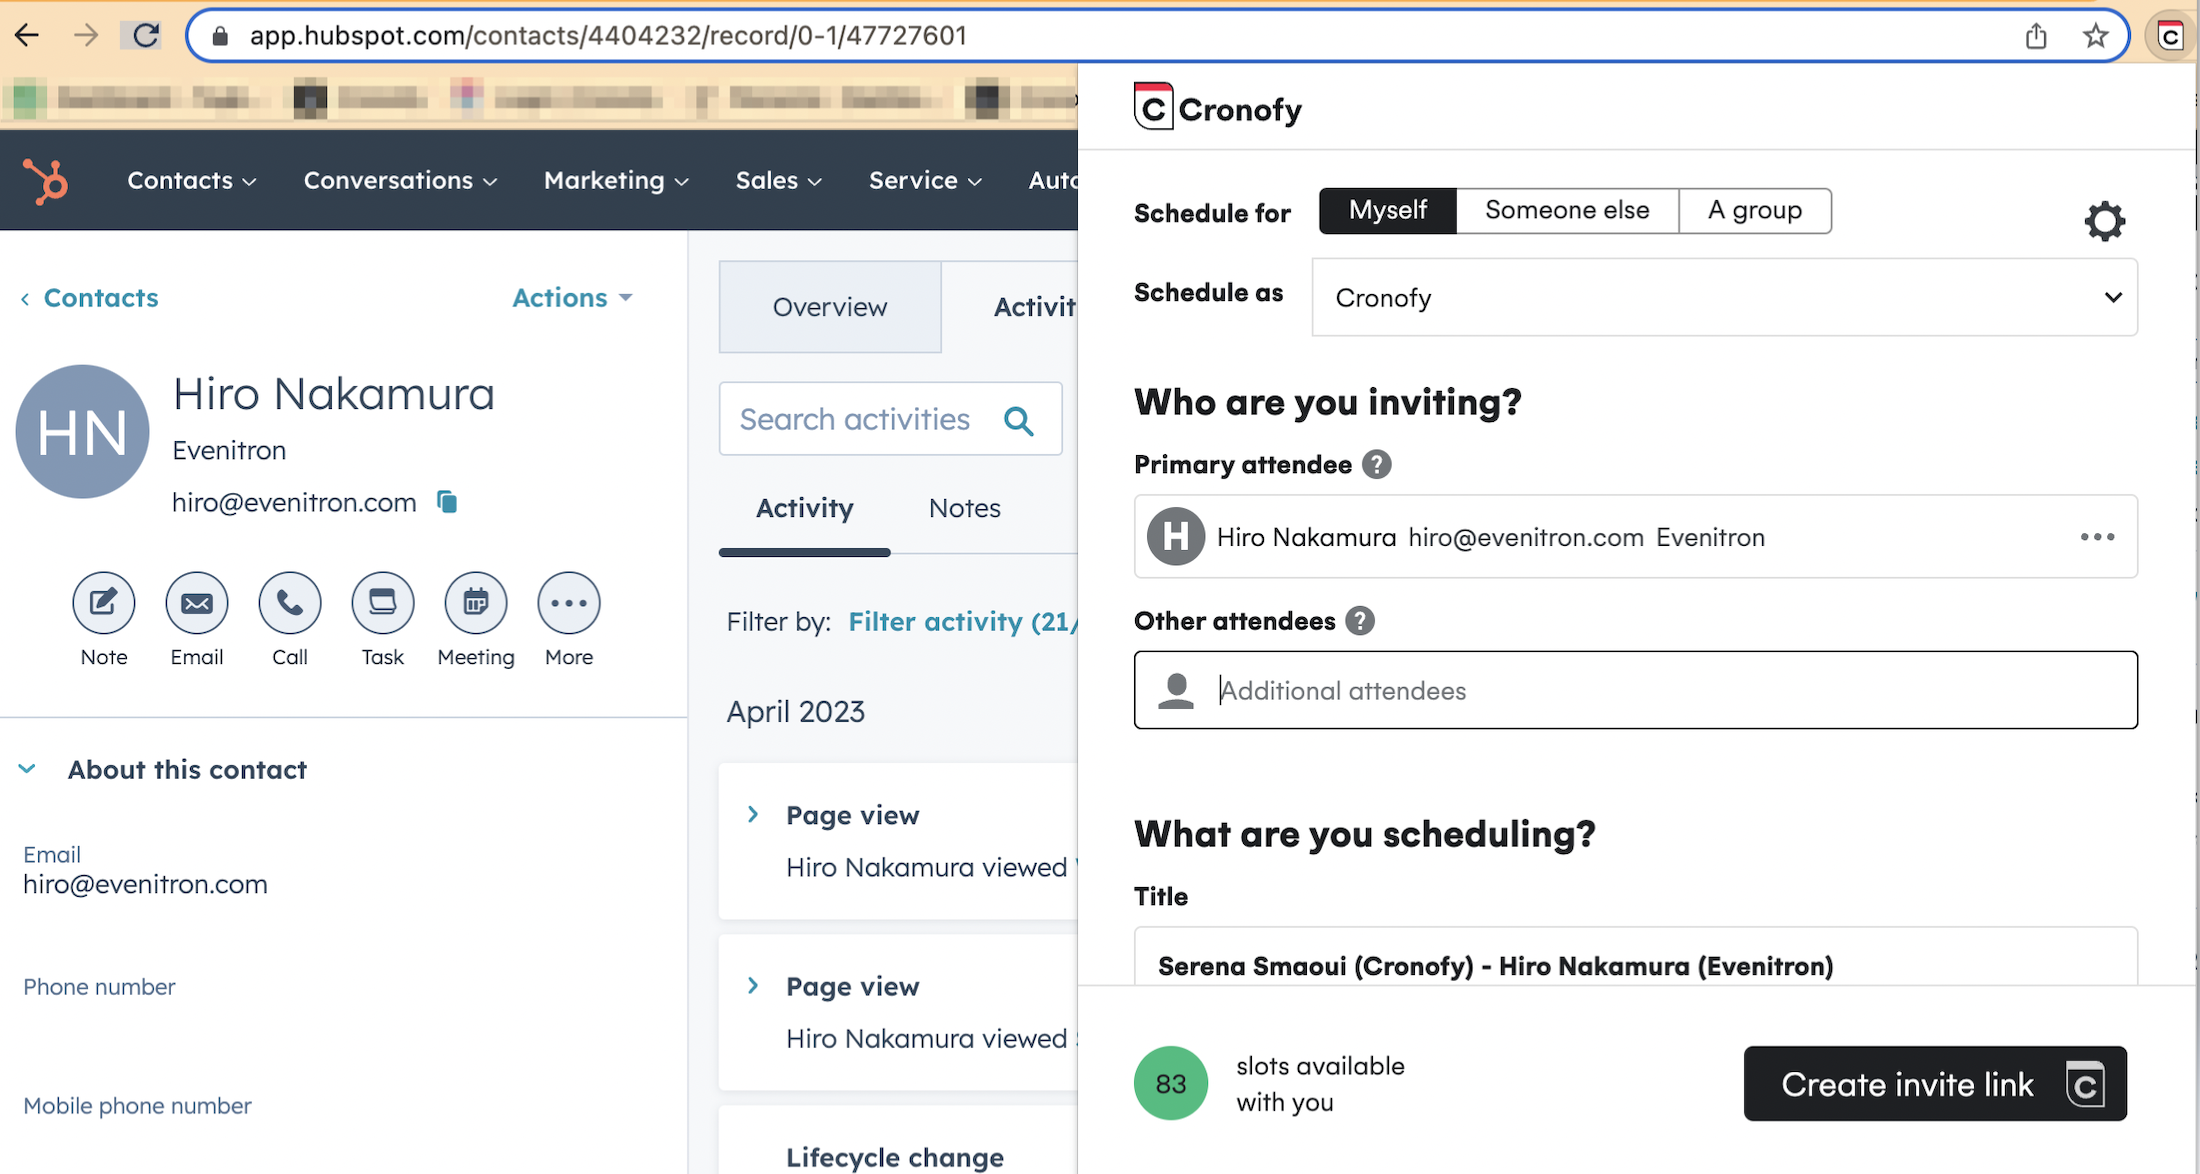Click the Phone number field label

click(x=99, y=987)
